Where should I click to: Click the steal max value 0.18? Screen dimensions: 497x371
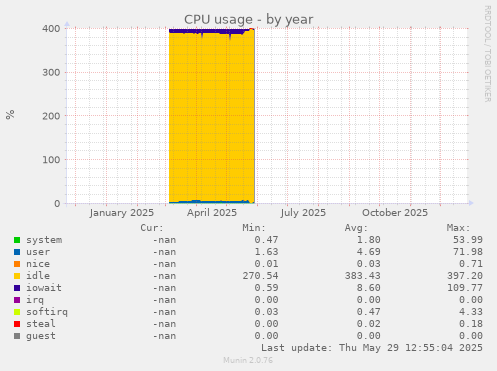click(471, 324)
